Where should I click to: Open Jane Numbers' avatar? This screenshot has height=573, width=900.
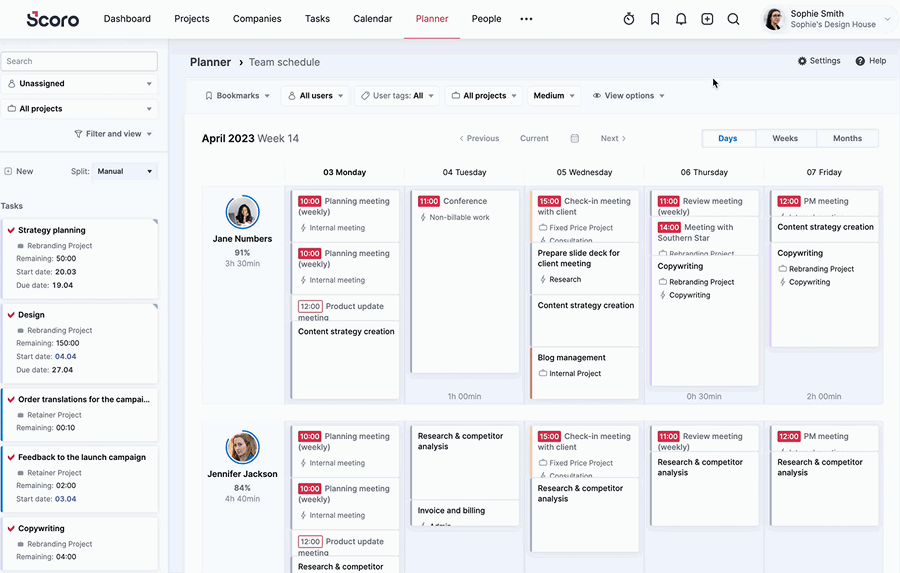[x=242, y=212]
